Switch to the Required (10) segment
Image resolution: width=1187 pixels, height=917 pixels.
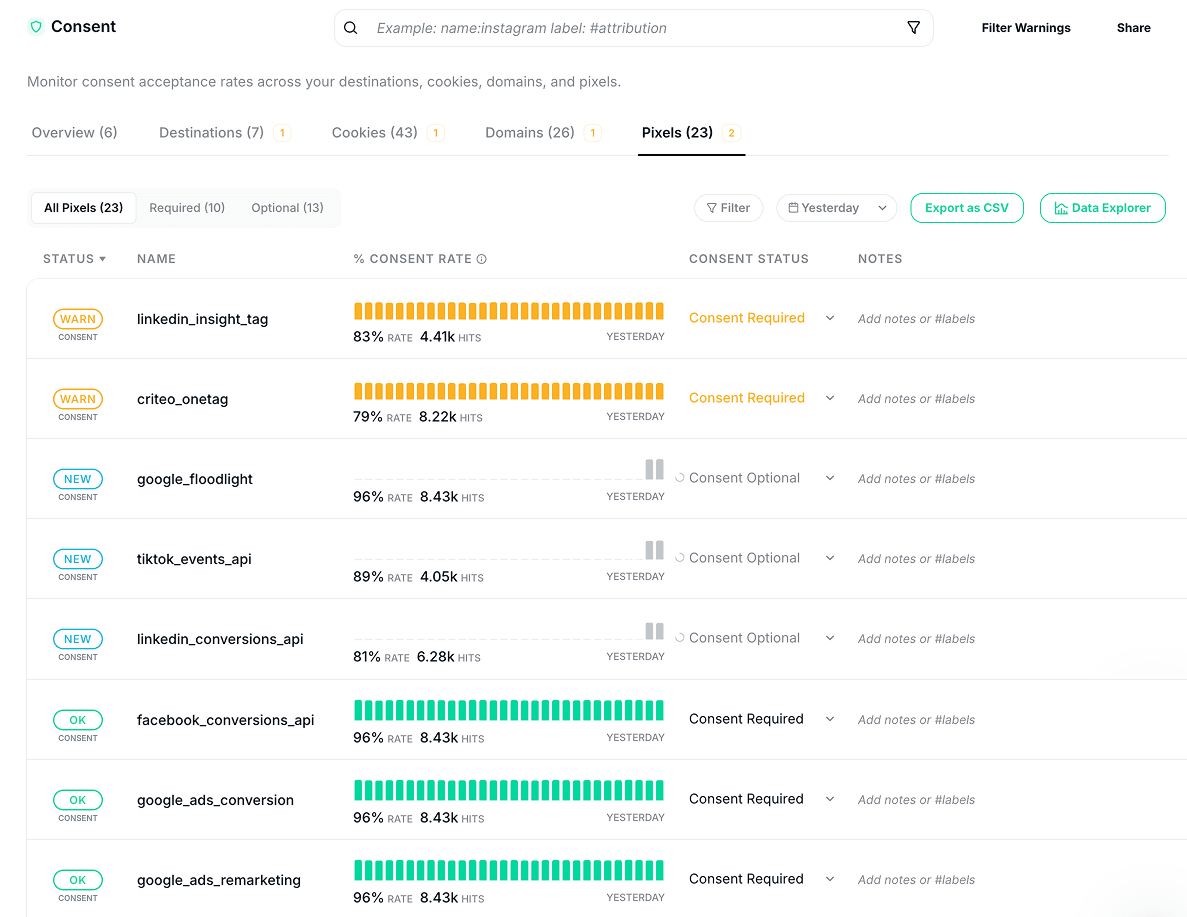[x=187, y=208]
